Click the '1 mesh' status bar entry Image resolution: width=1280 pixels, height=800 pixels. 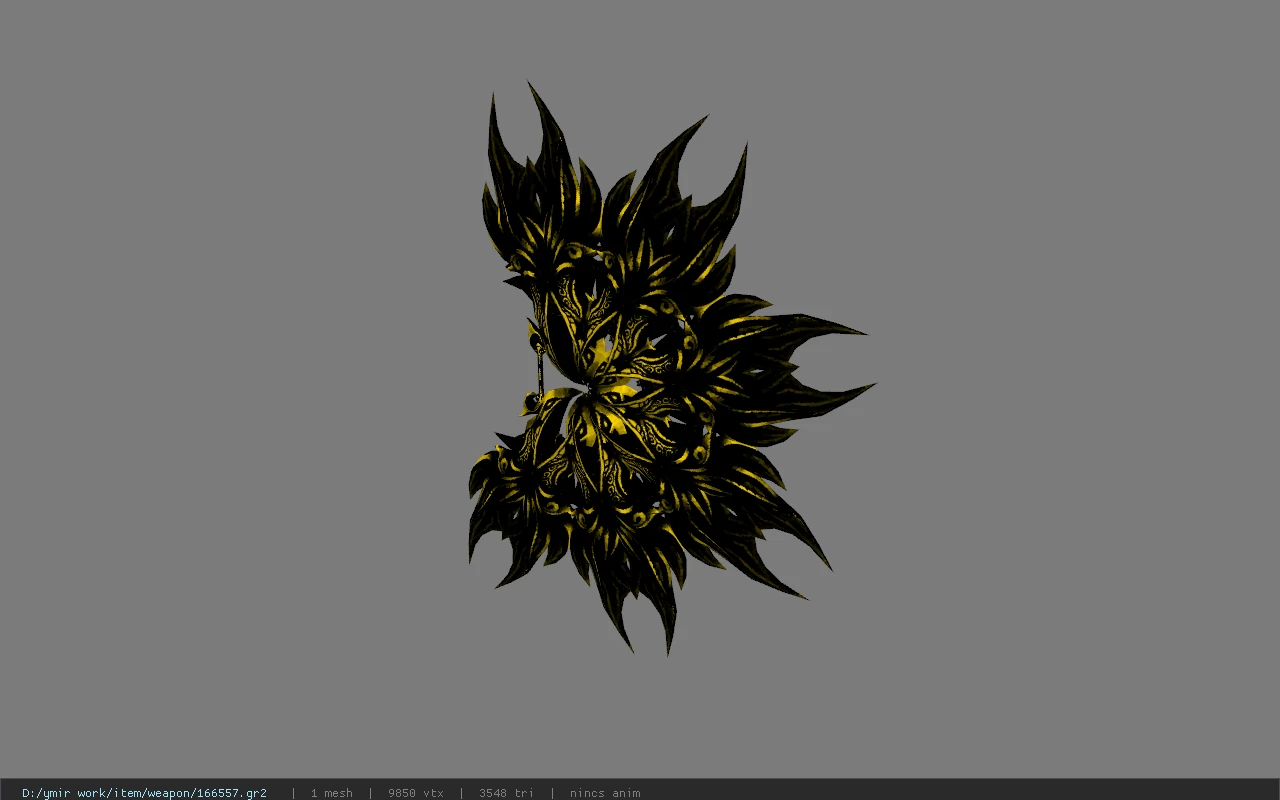pos(331,793)
